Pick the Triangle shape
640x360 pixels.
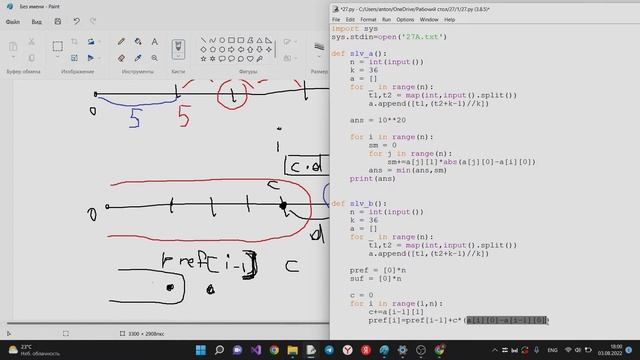(x=259, y=40)
